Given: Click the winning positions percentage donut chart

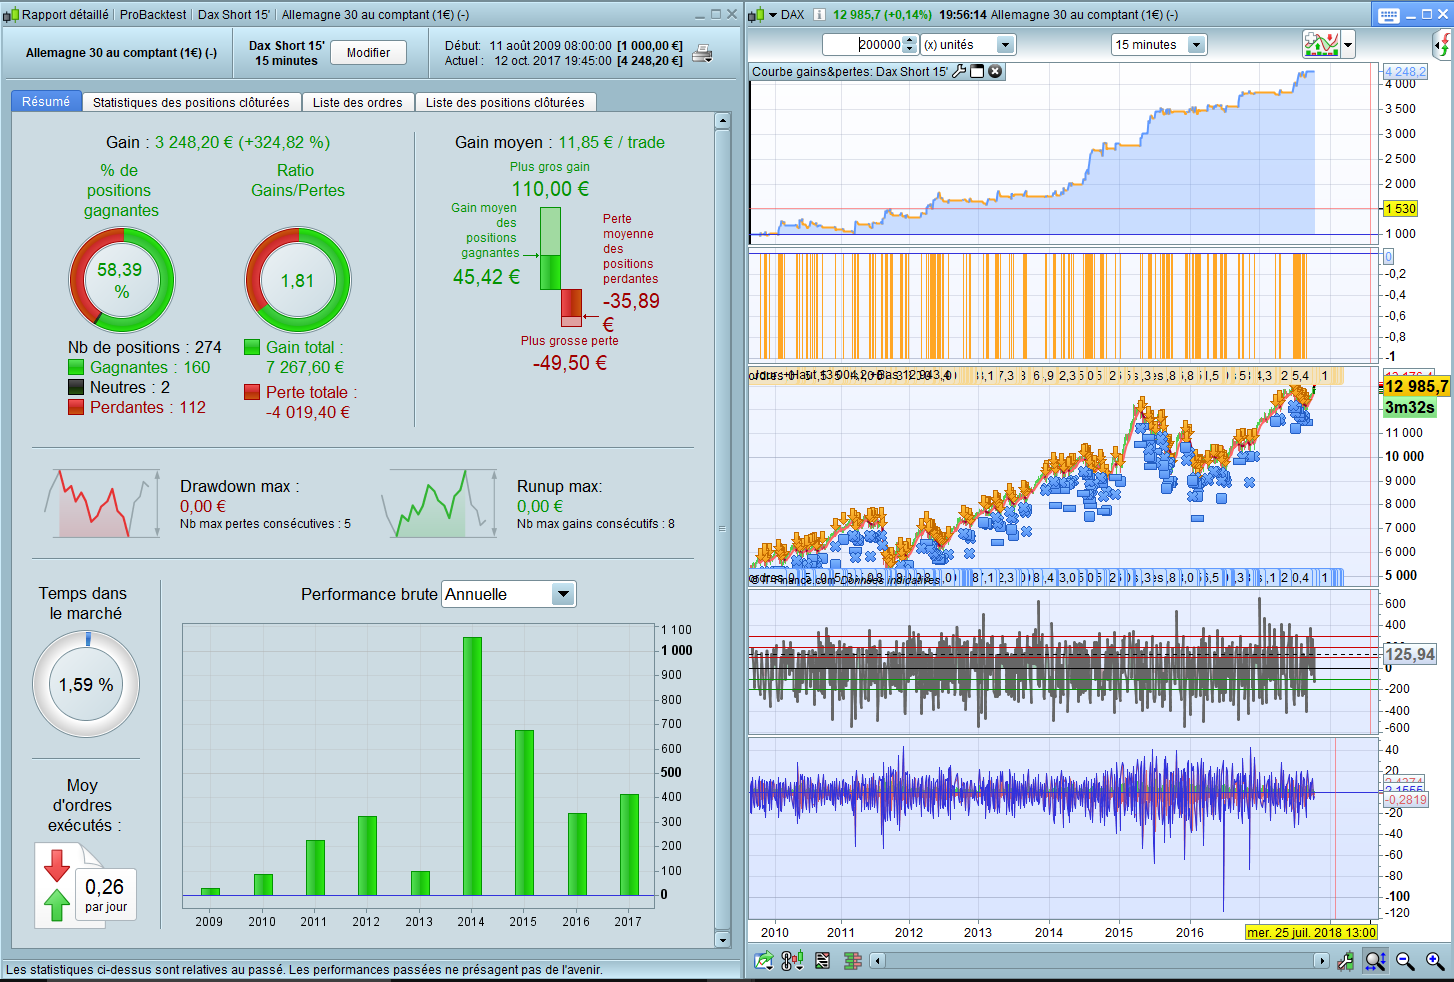Looking at the screenshot, I should pyautogui.click(x=122, y=280).
